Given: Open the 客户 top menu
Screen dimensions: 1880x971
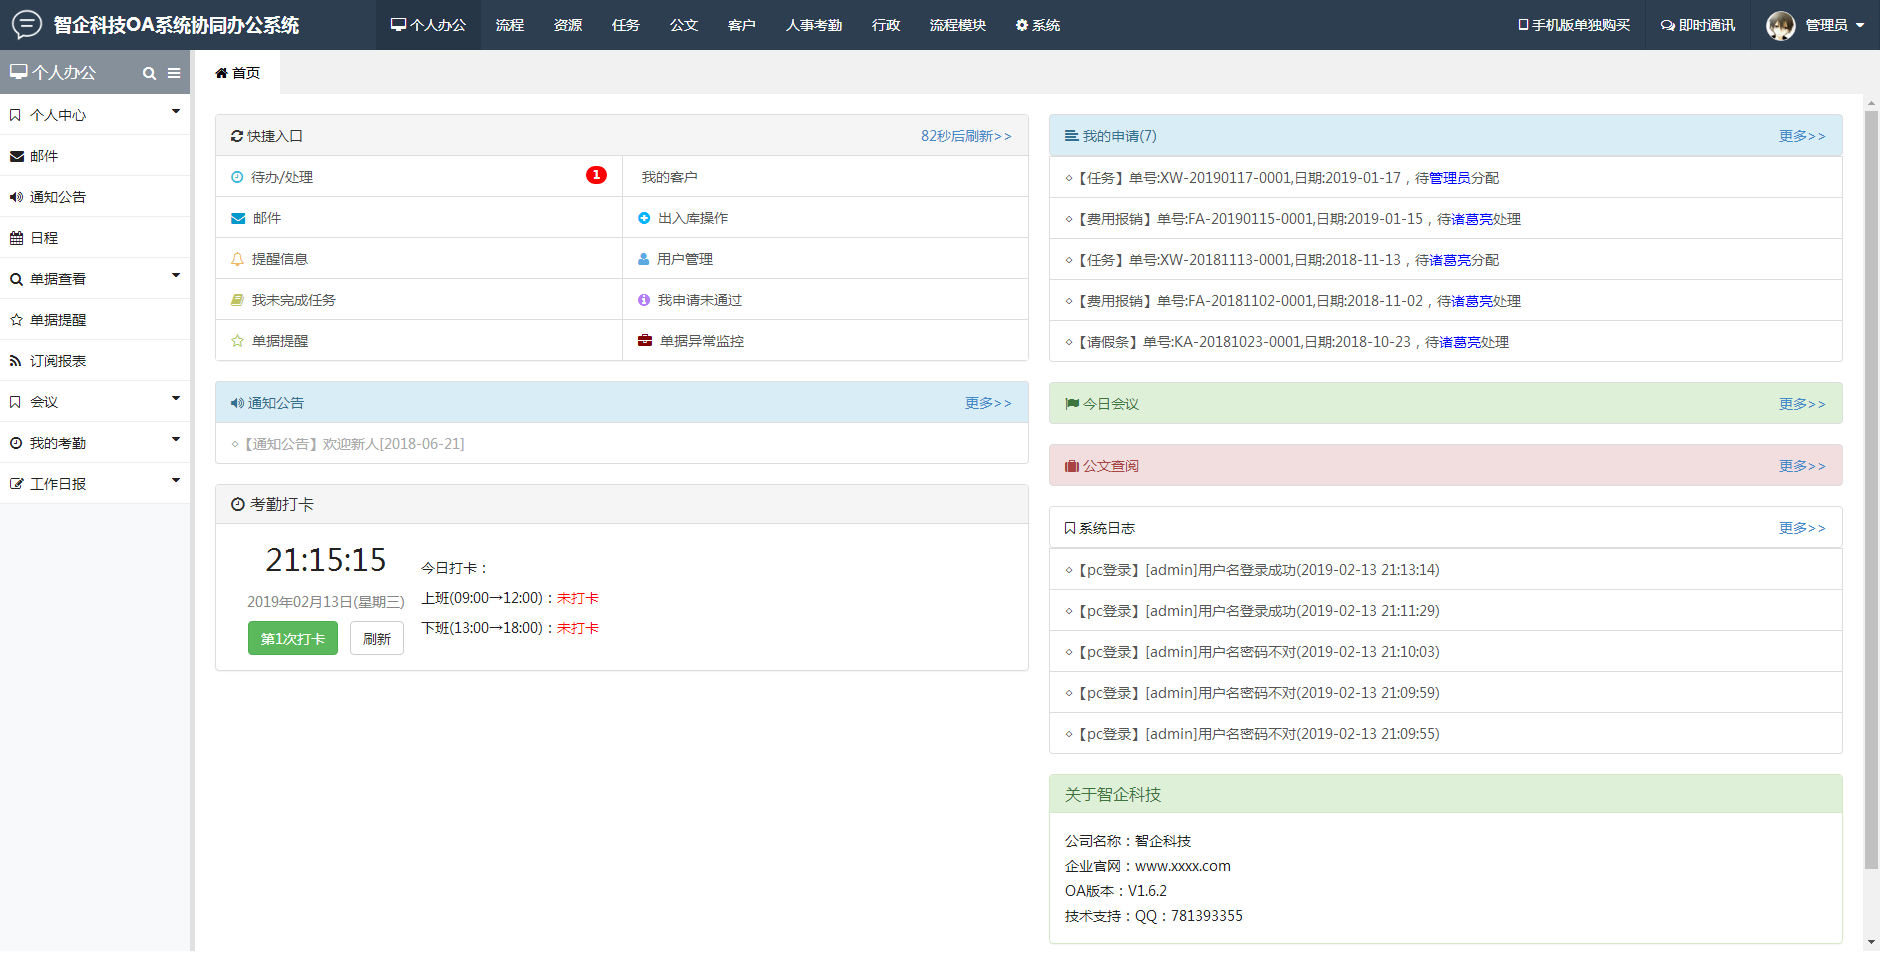Looking at the screenshot, I should [x=742, y=25].
